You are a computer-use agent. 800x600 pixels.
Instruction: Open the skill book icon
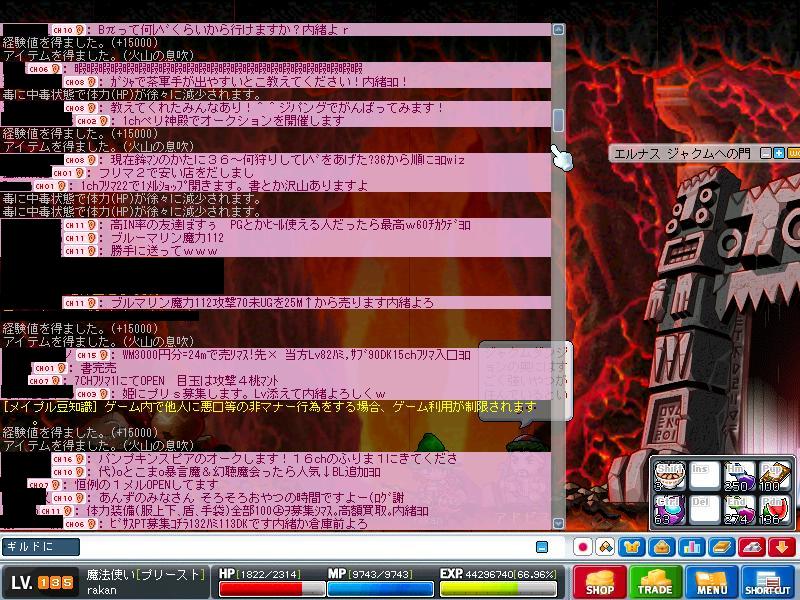[x=721, y=547]
